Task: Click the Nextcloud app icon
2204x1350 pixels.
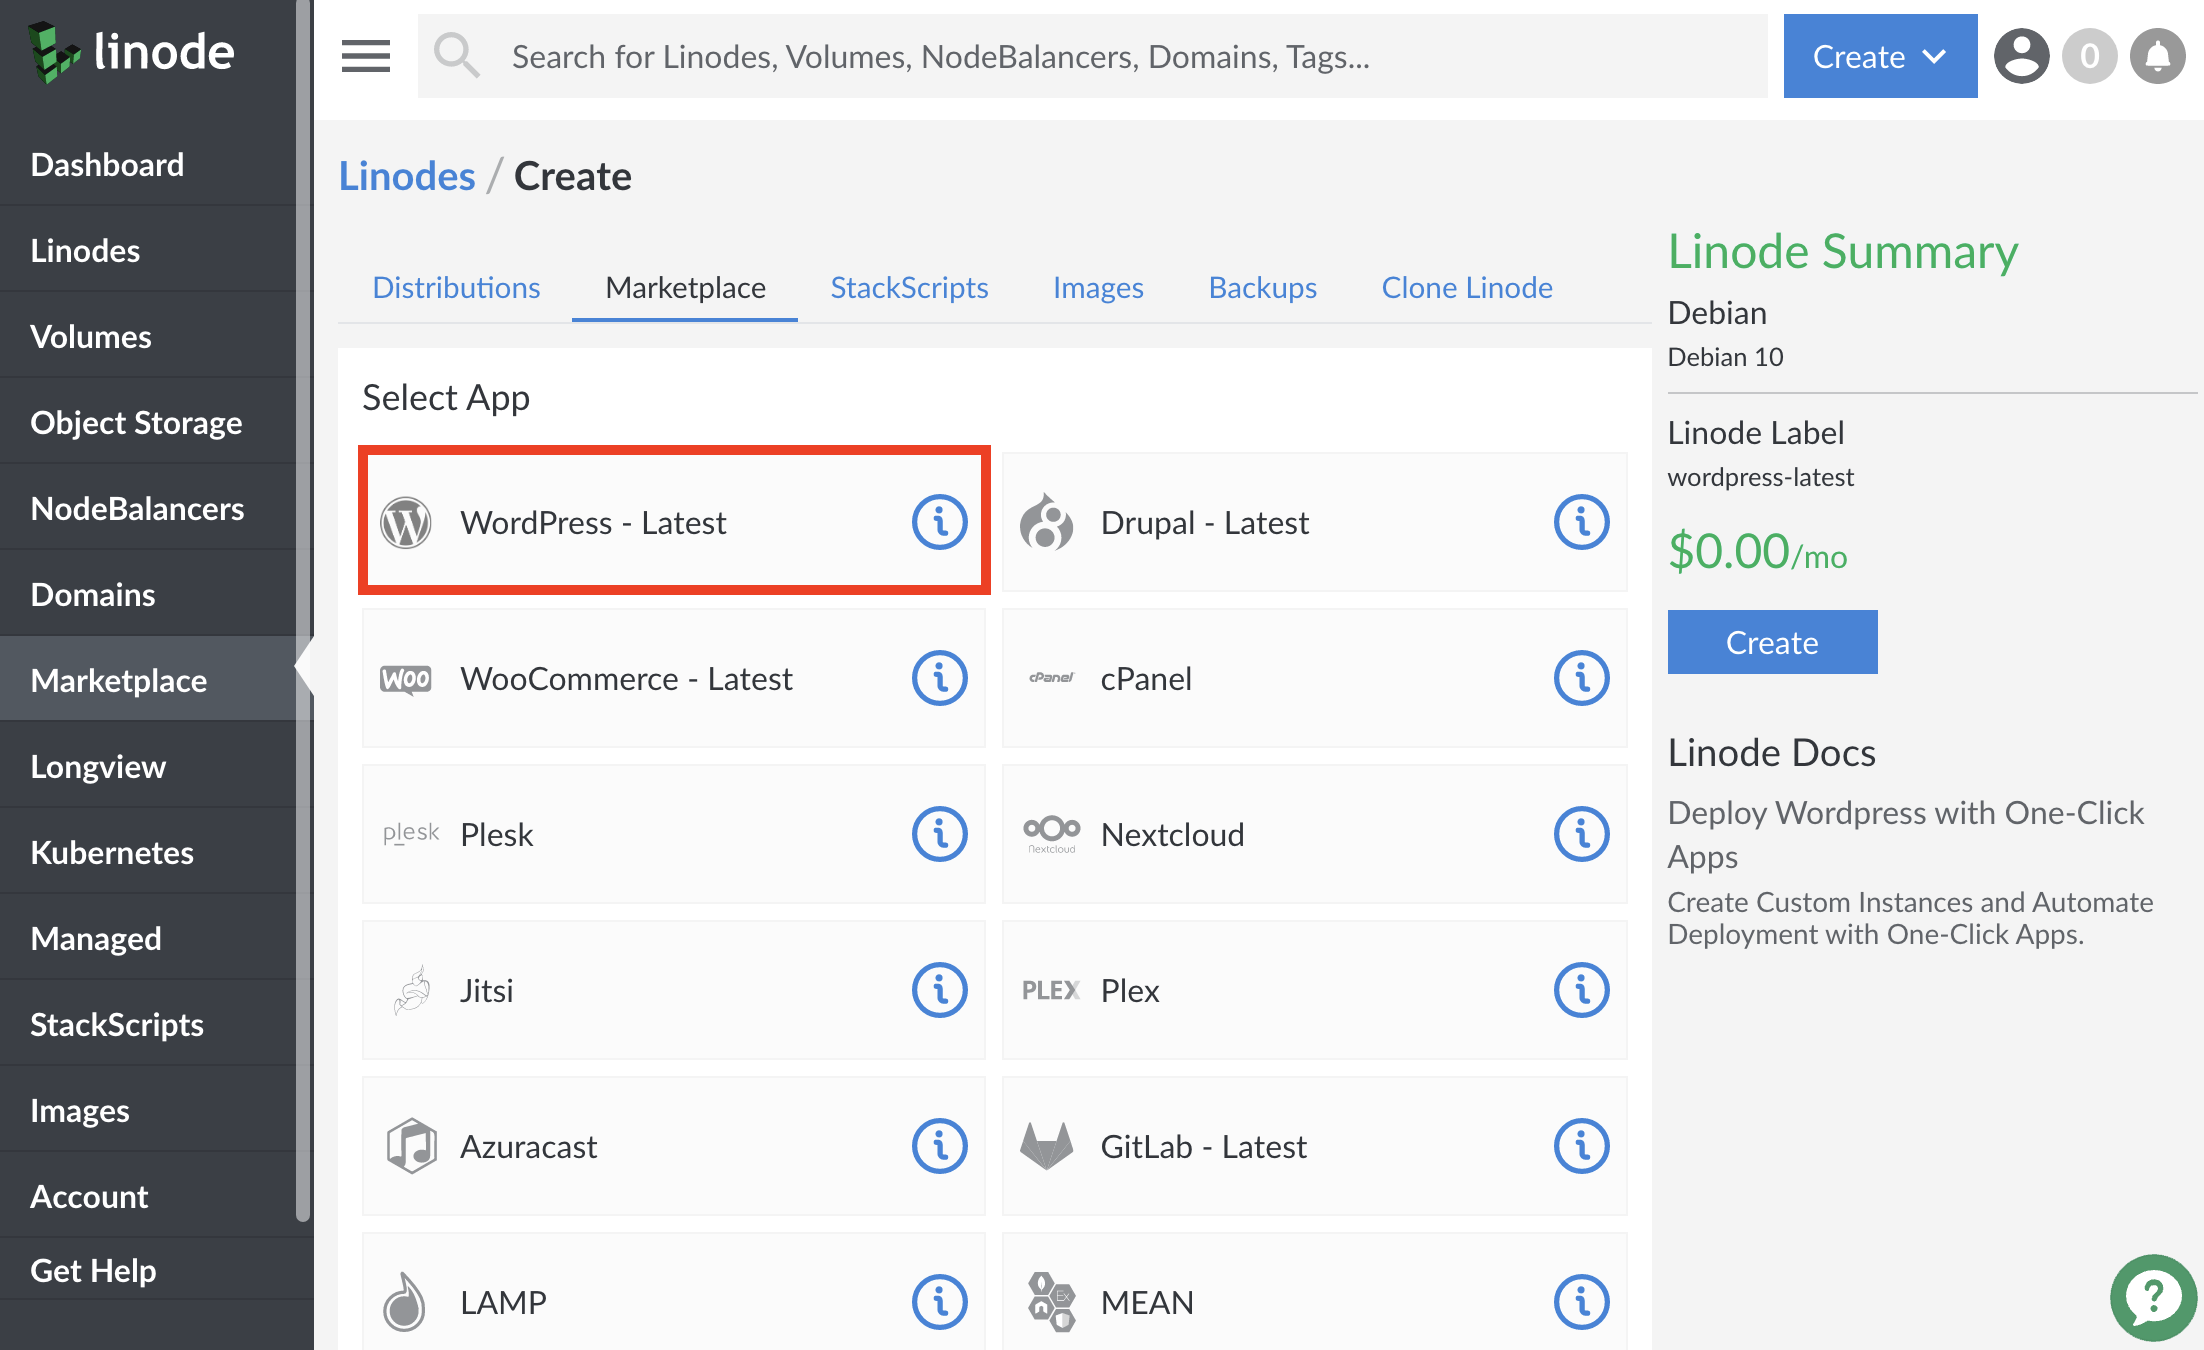Action: click(1050, 834)
